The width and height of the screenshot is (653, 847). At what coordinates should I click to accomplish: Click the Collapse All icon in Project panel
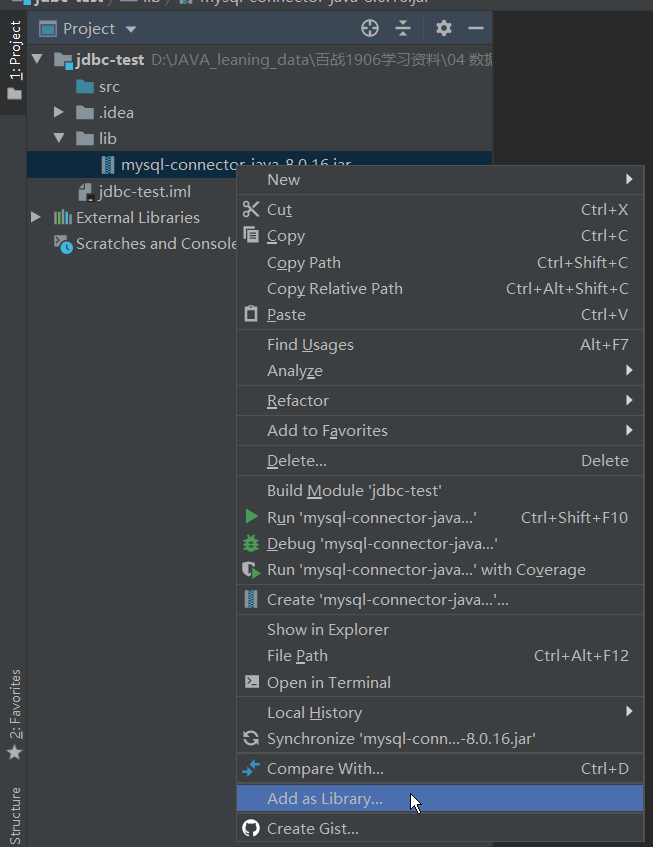tap(403, 28)
